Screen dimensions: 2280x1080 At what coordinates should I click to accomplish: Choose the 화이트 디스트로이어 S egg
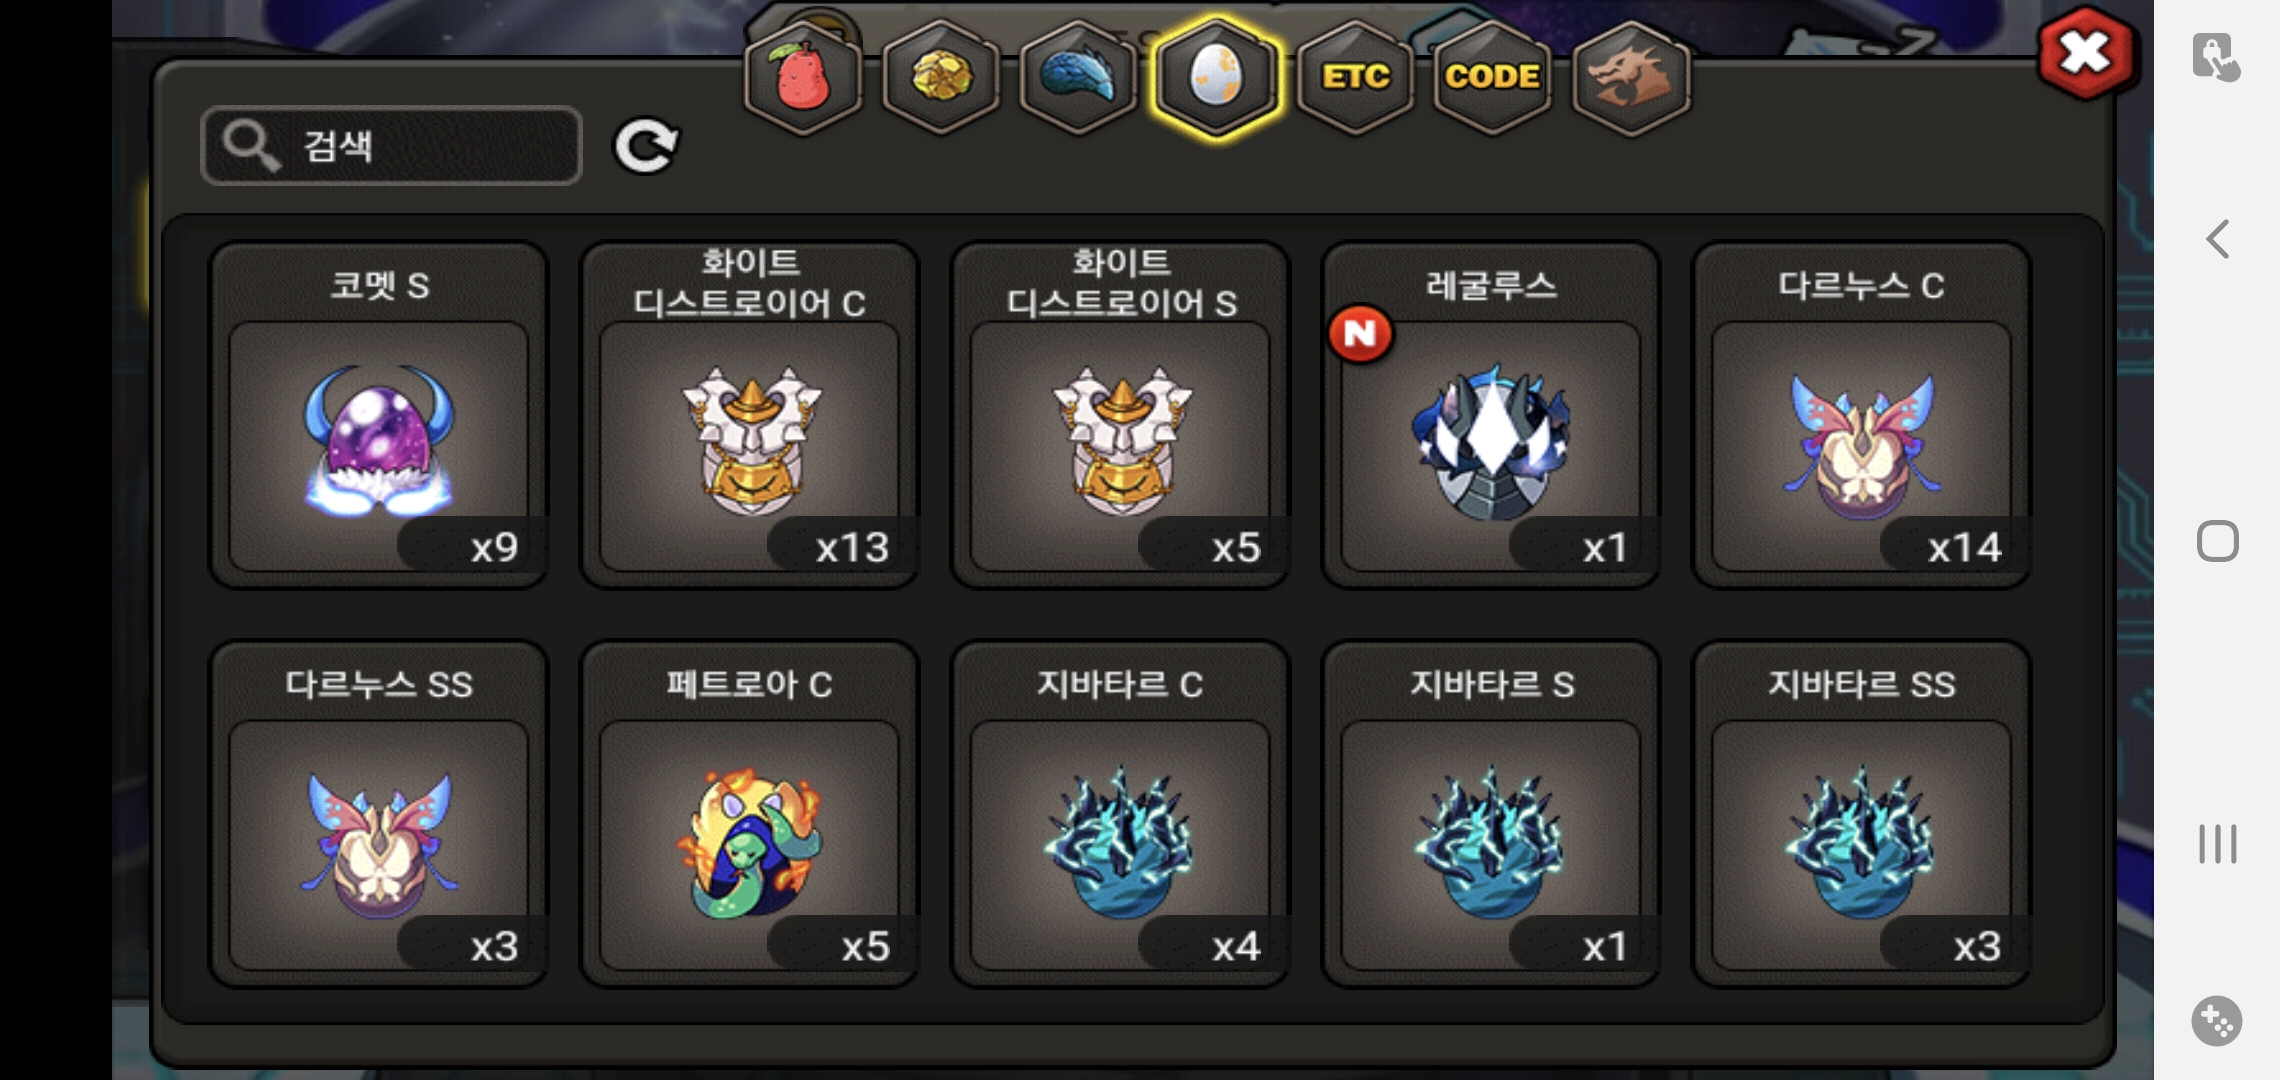point(1120,415)
